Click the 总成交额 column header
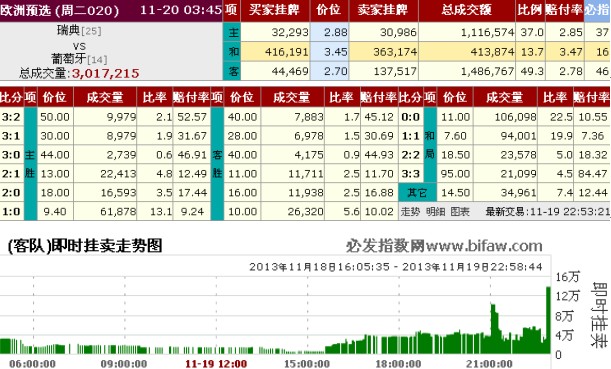 [467, 10]
